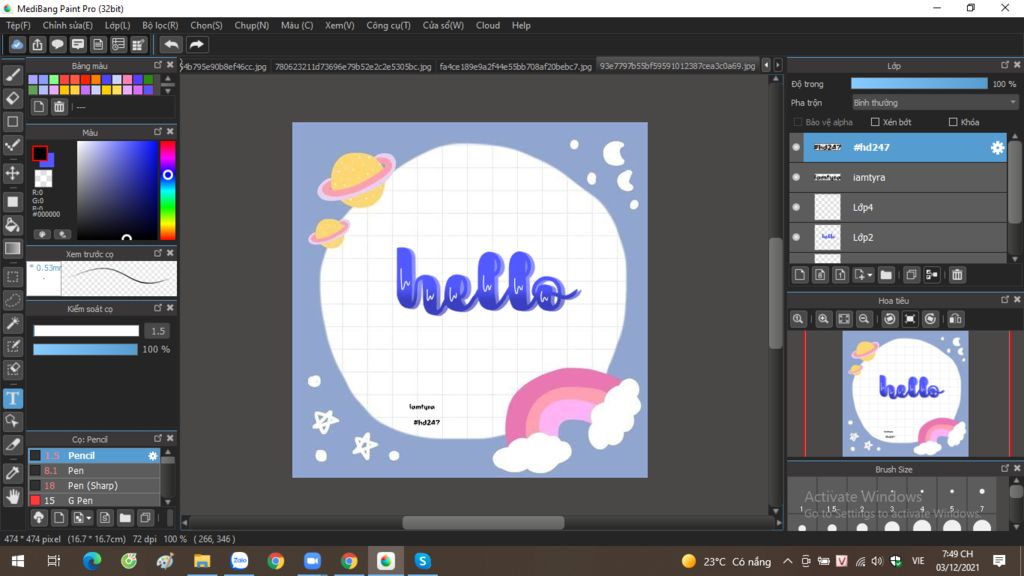The height and width of the screenshot is (576, 1024).
Task: Select the rectangular Selection tool
Action: [x=12, y=277]
